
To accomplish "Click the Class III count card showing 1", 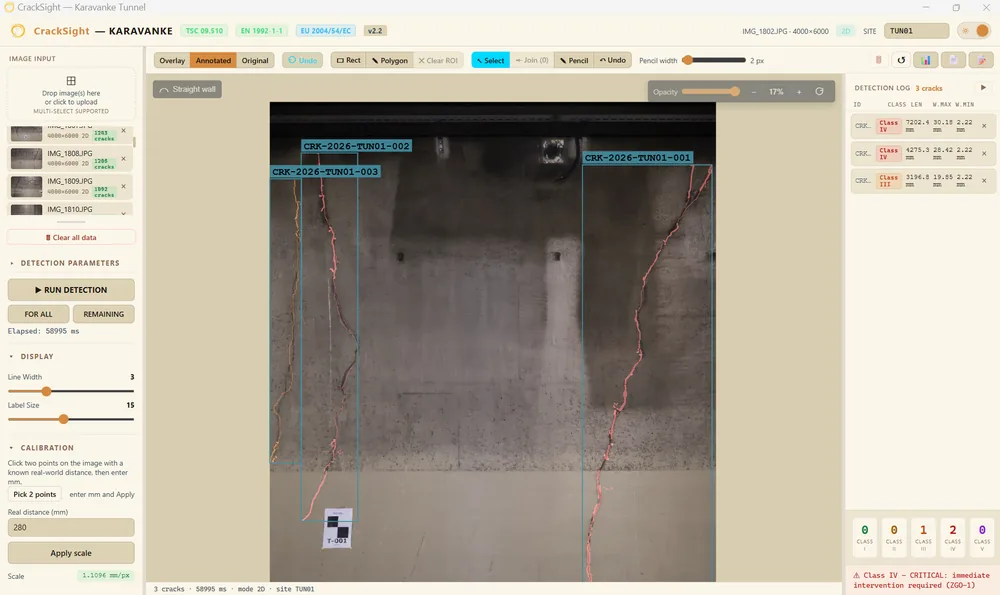I will tap(923, 536).
